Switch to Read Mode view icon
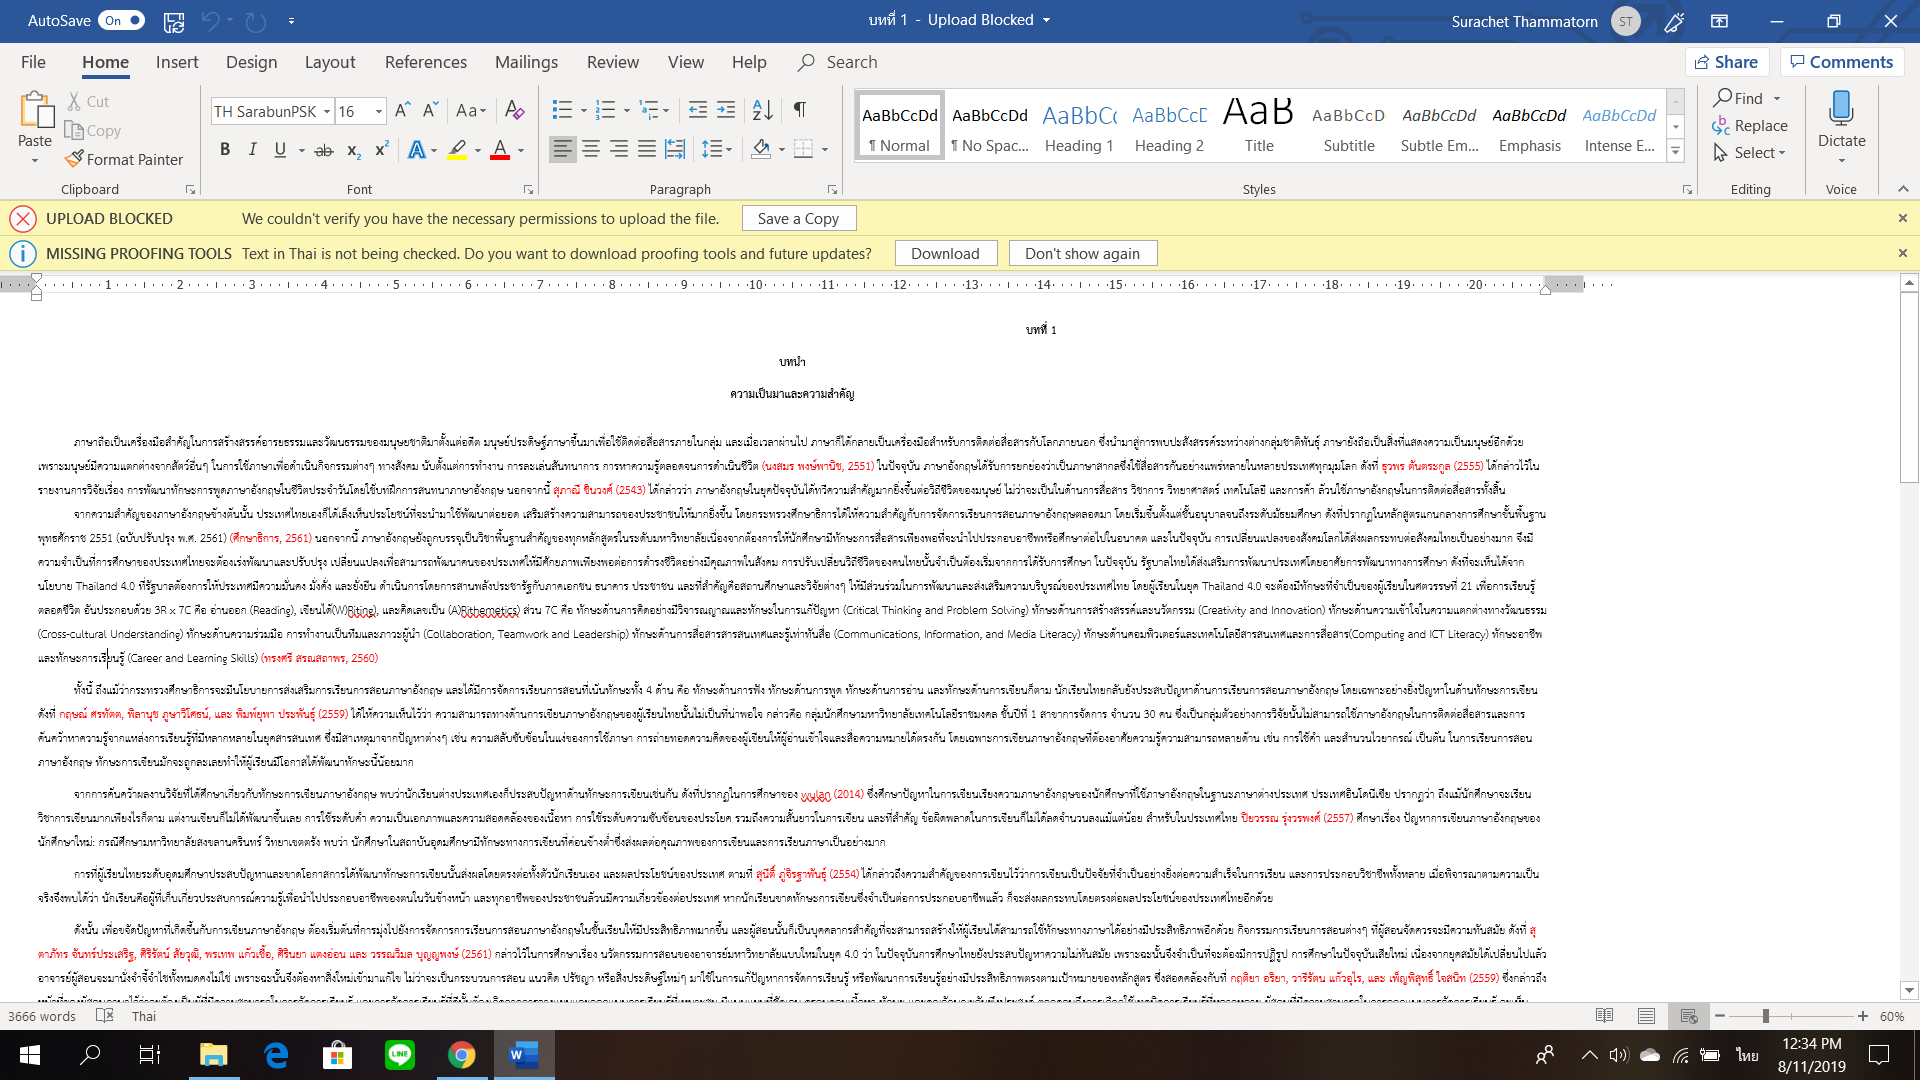This screenshot has height=1080, width=1920. pos(1605,1016)
